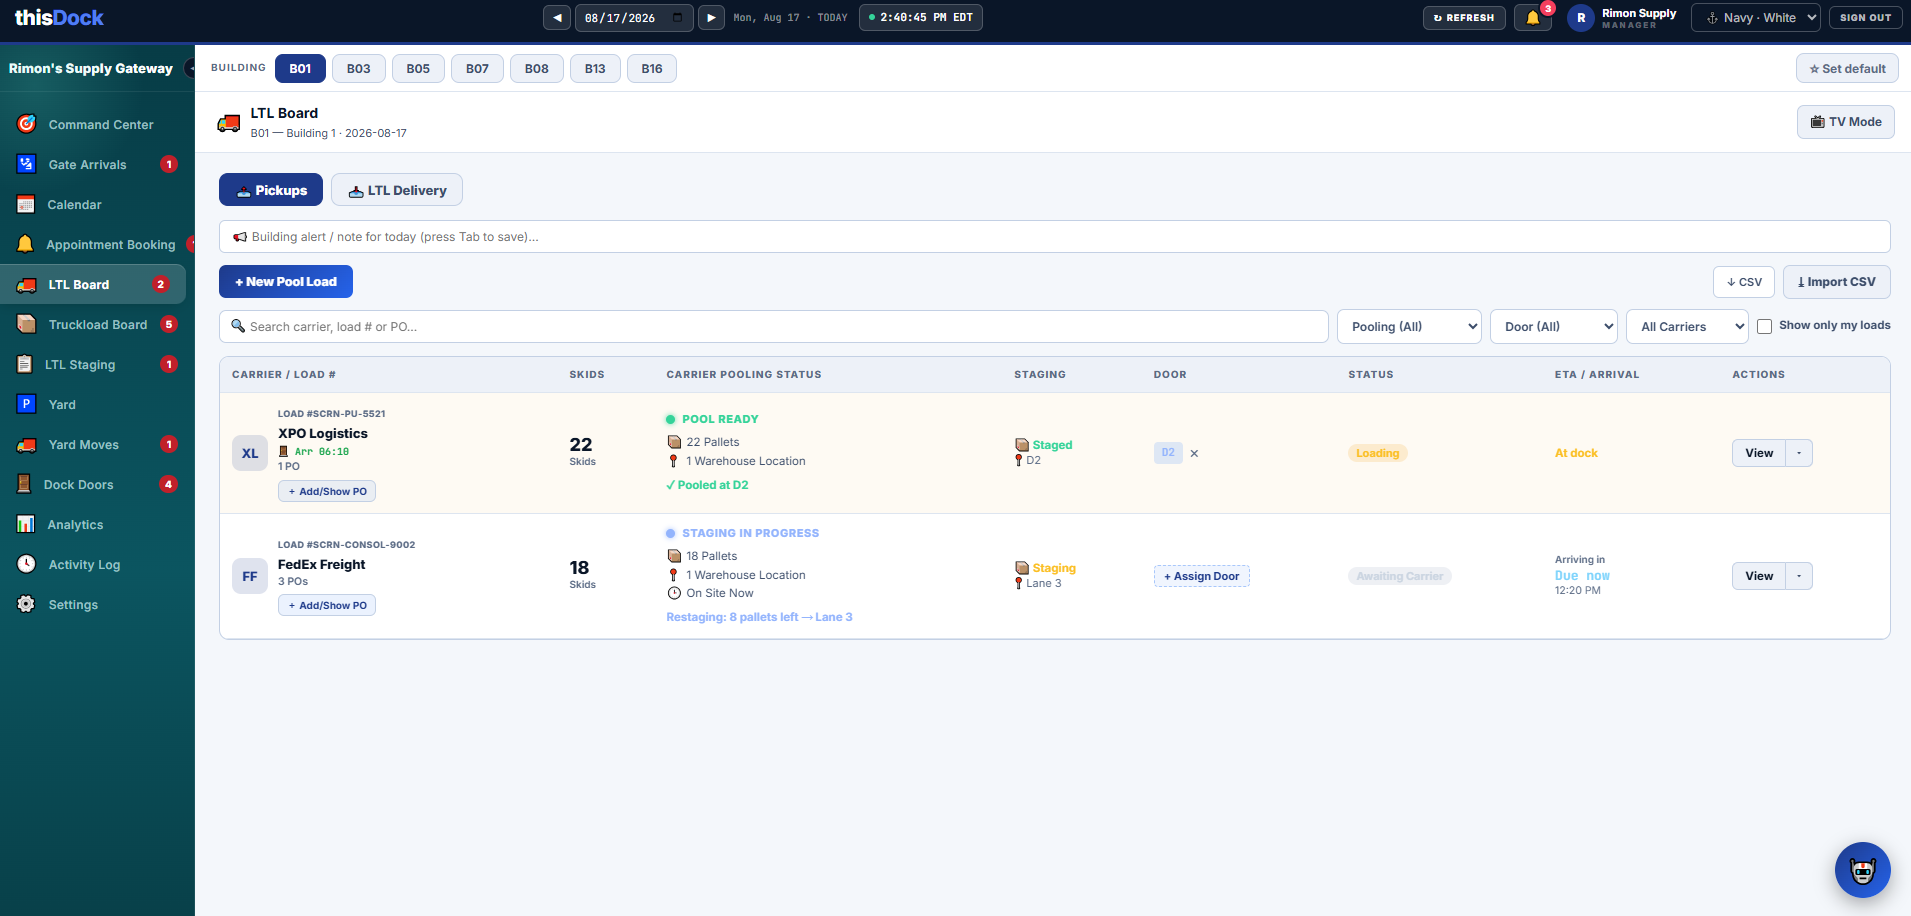Click the New Pool Load button

tap(286, 282)
